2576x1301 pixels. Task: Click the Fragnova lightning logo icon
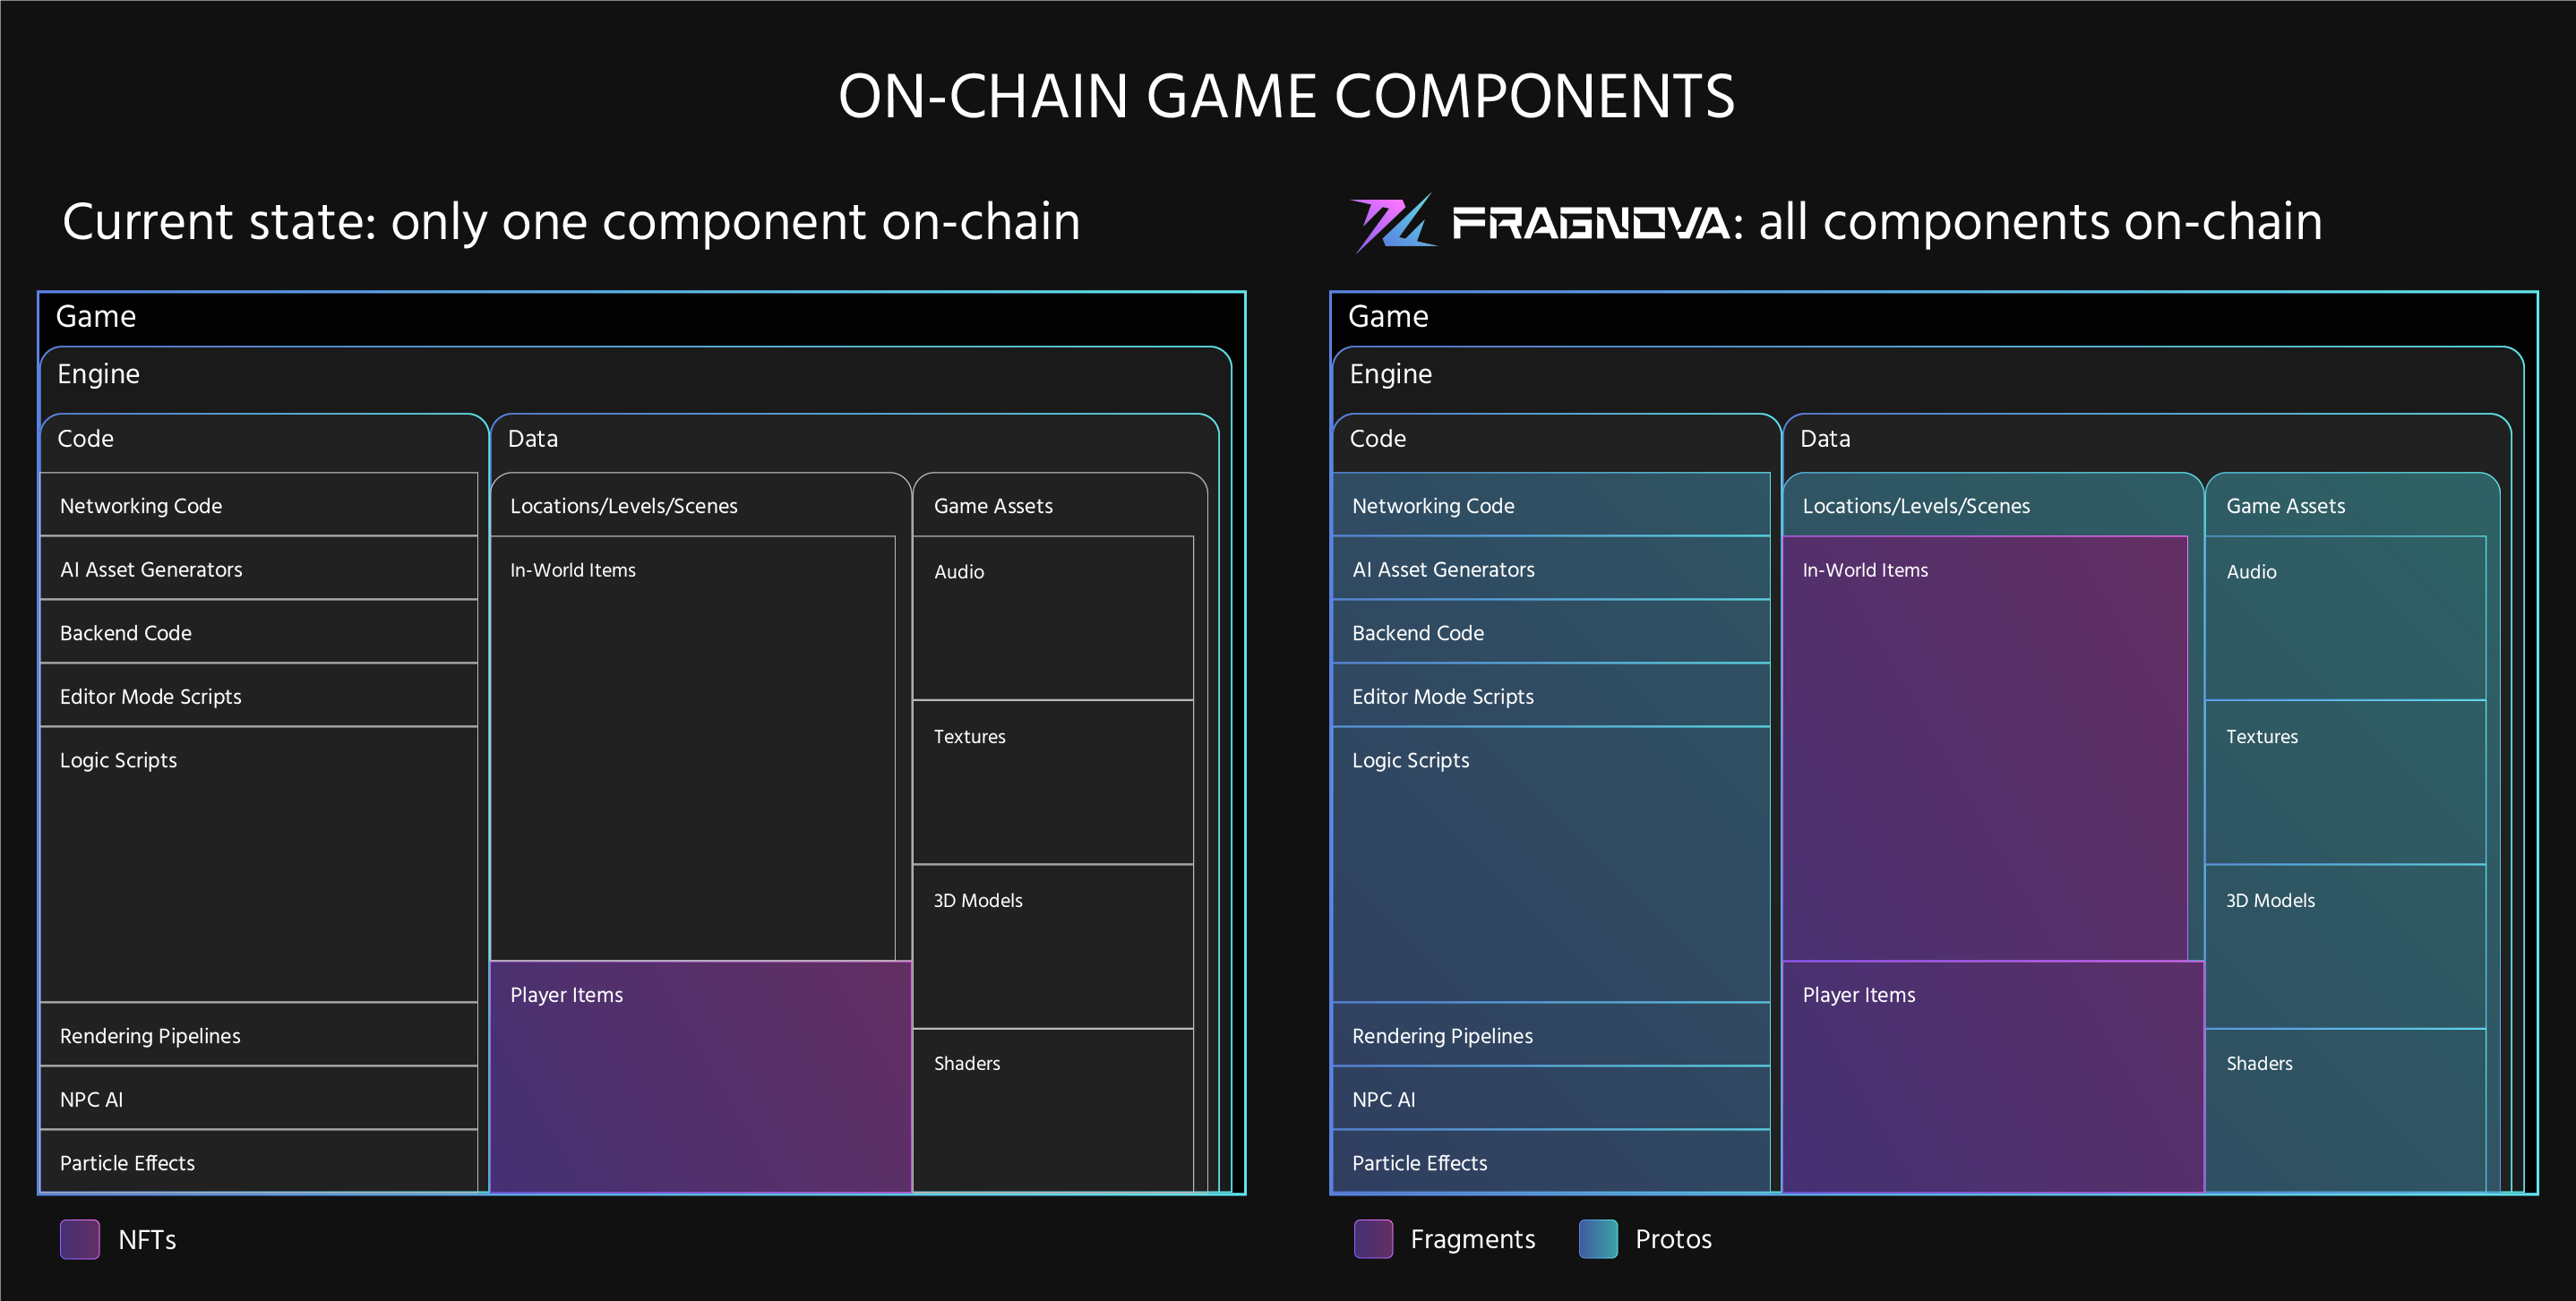pos(1392,222)
